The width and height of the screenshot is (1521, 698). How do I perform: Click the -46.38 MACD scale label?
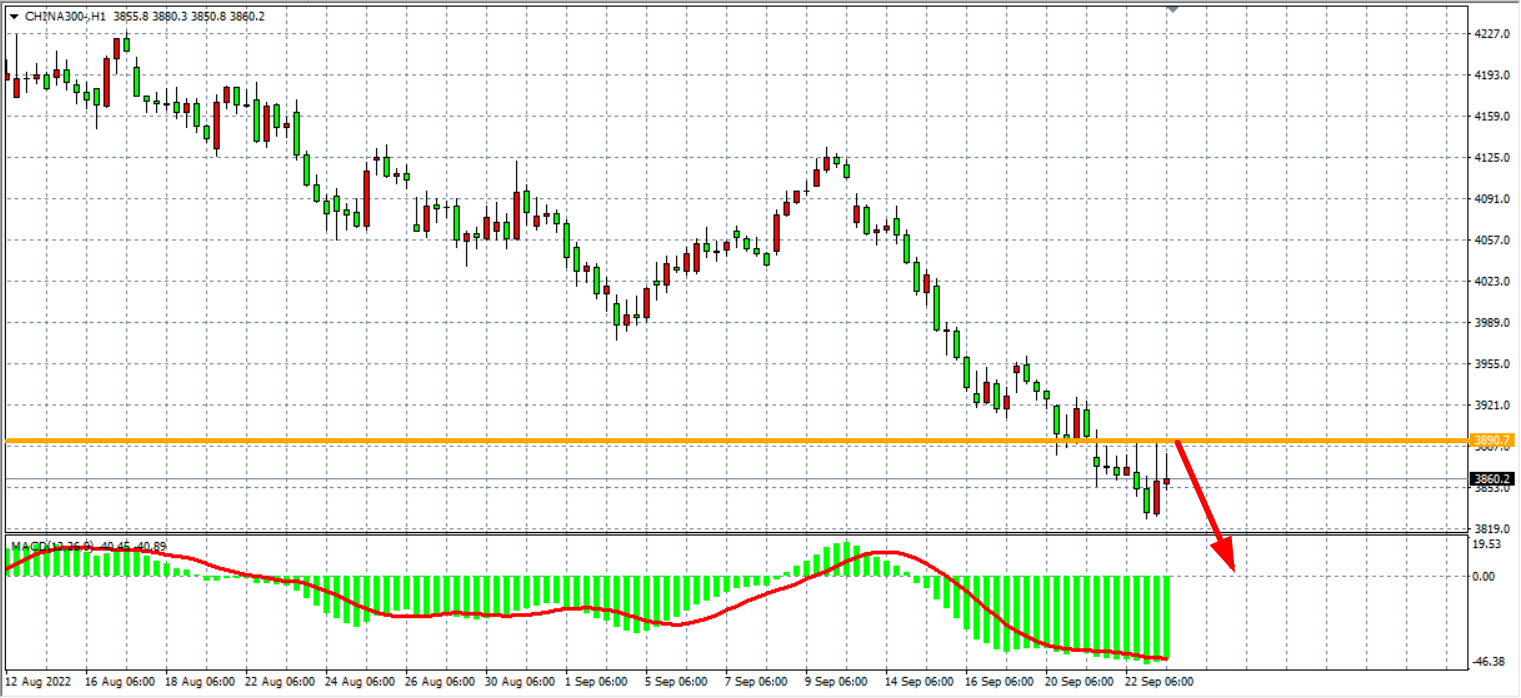point(1490,662)
